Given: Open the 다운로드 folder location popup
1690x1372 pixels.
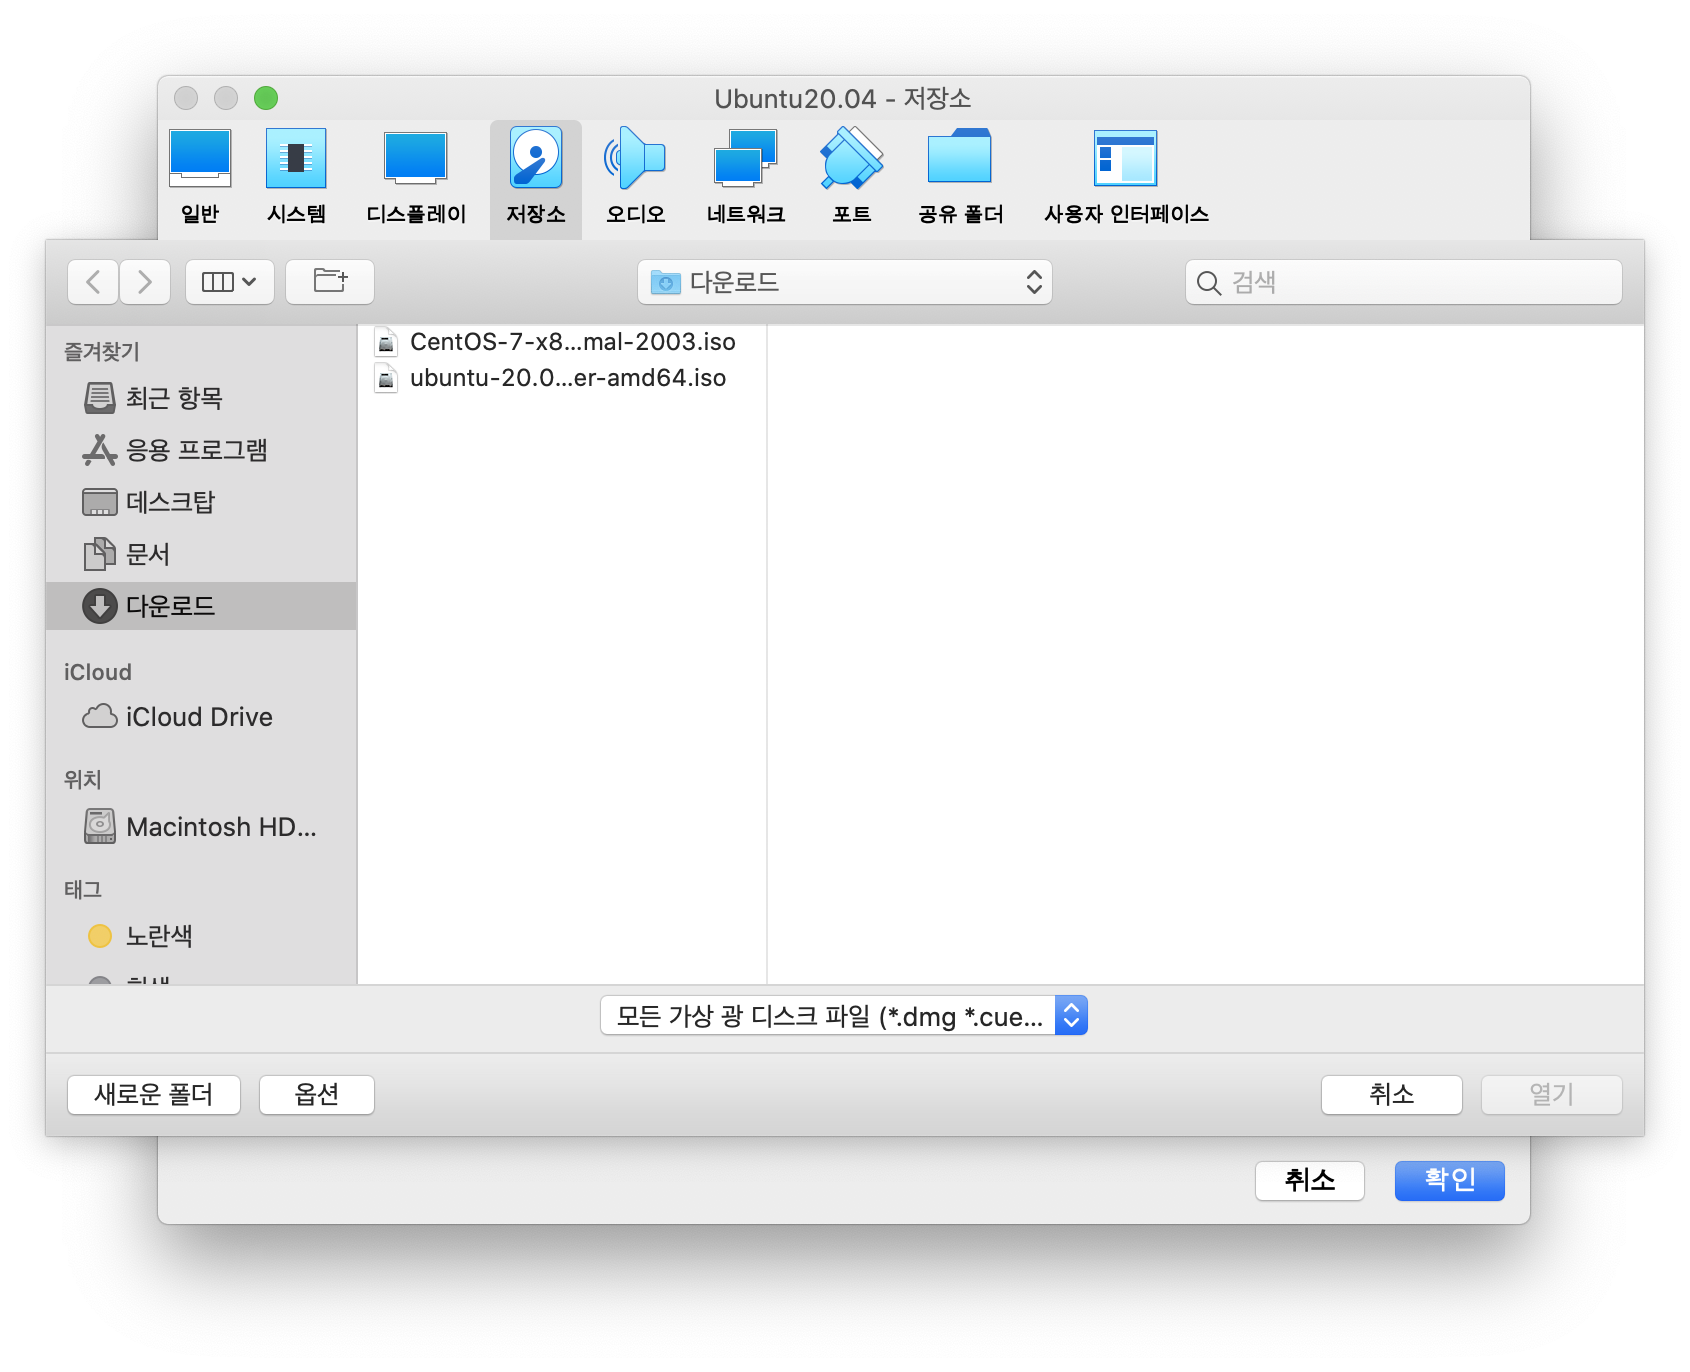Looking at the screenshot, I should (845, 282).
